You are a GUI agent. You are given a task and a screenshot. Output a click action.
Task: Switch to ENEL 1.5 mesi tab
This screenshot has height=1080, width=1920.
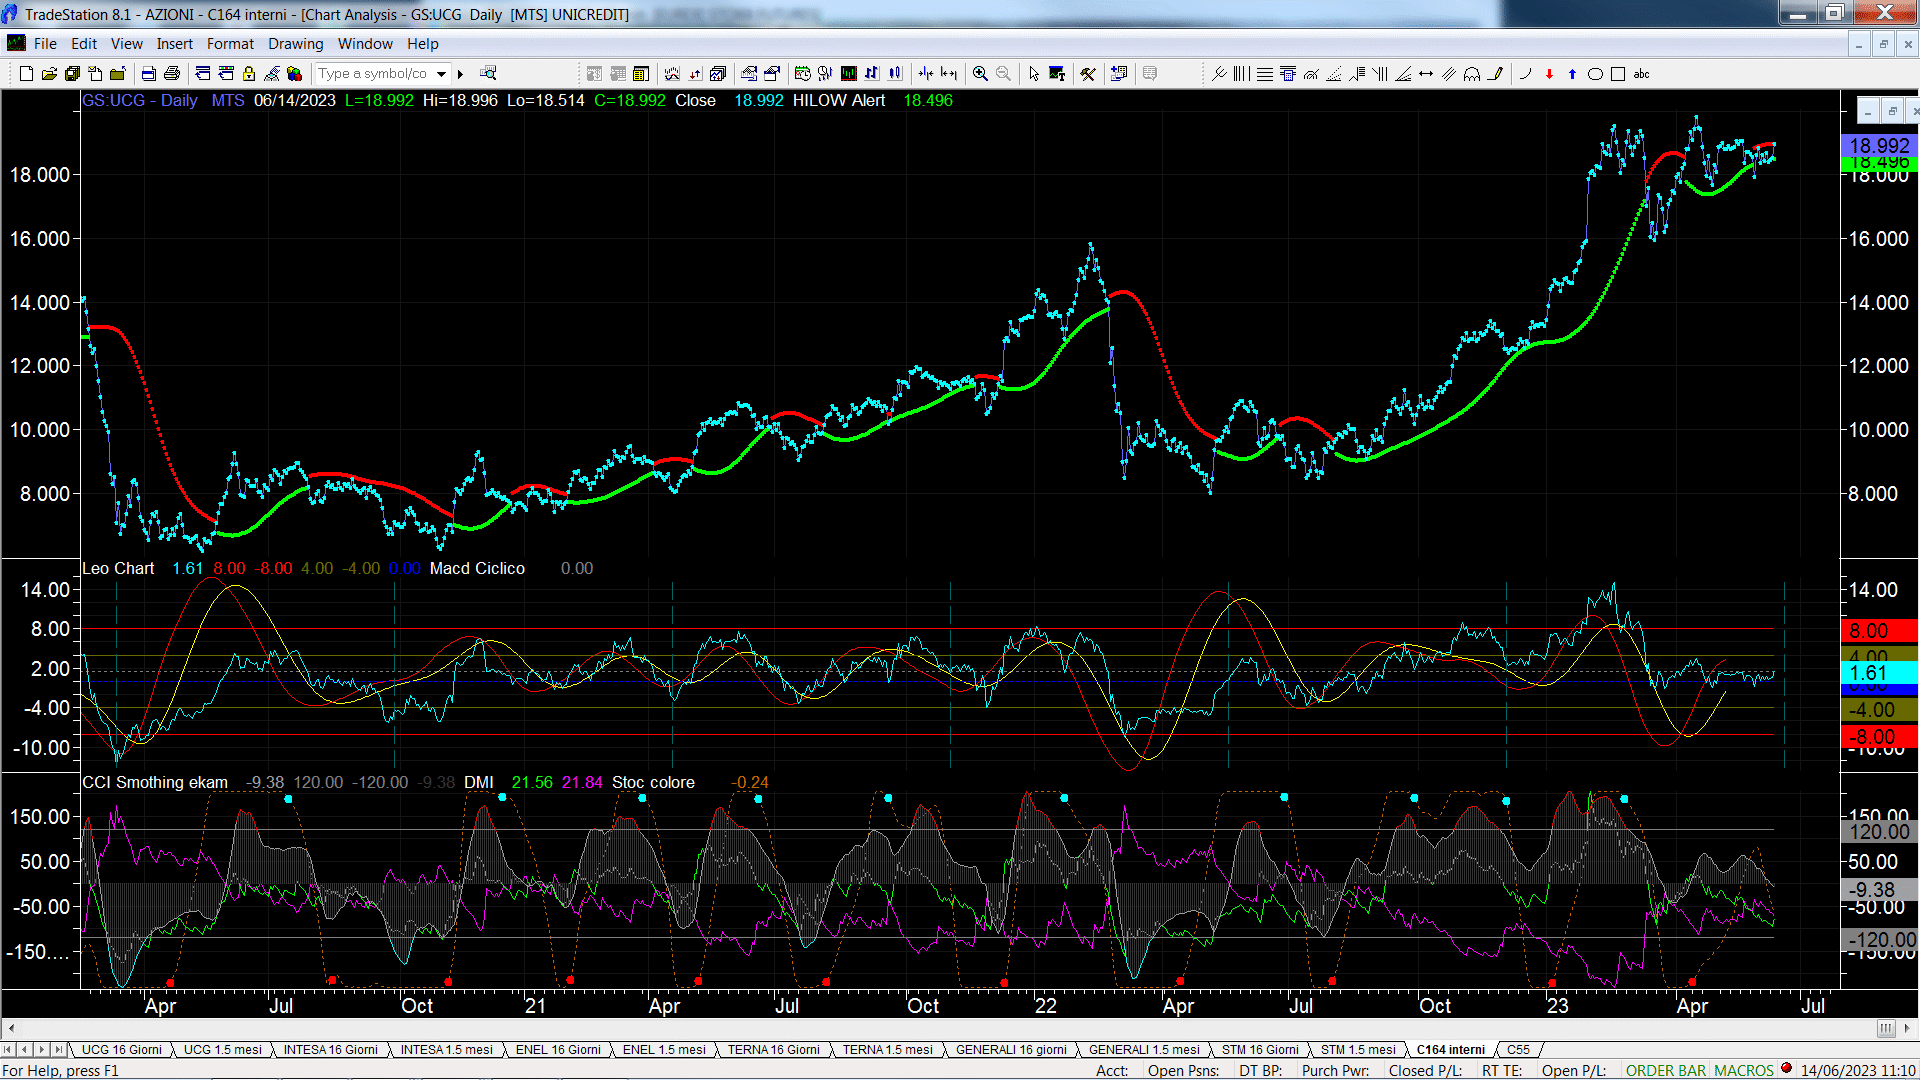tap(664, 1050)
